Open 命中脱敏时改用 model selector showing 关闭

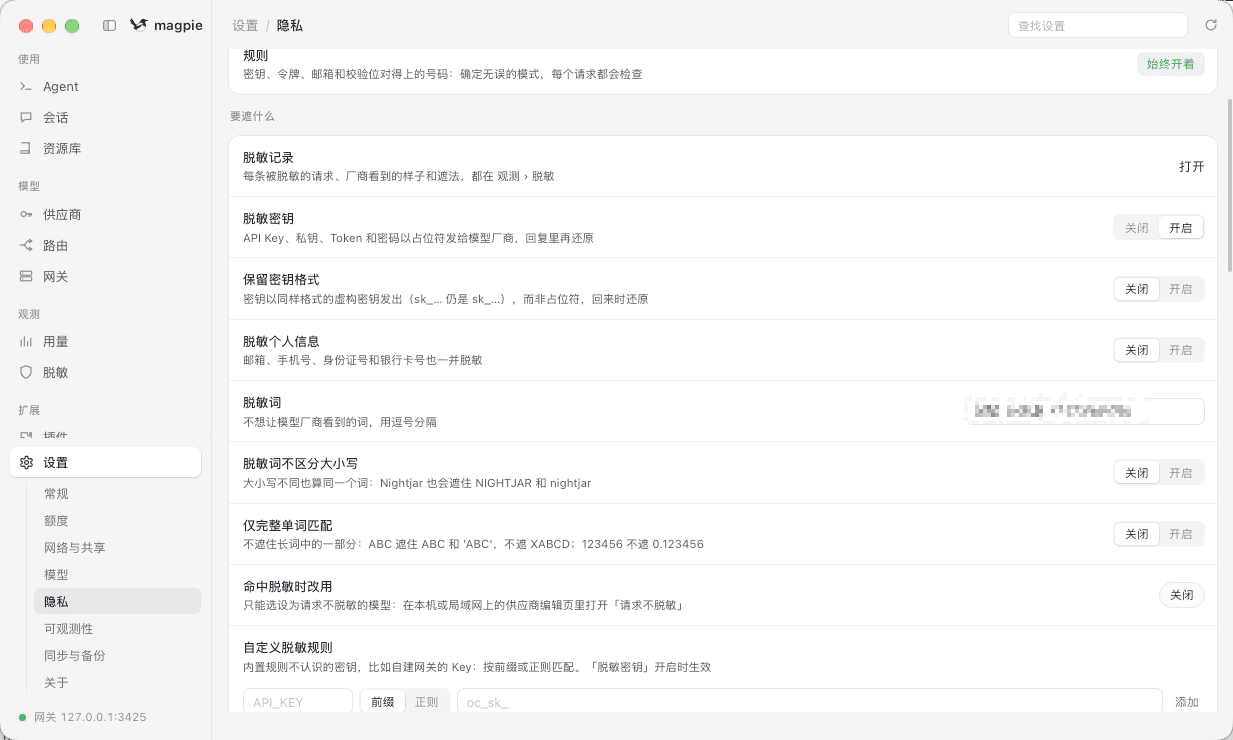pyautogui.click(x=1181, y=595)
